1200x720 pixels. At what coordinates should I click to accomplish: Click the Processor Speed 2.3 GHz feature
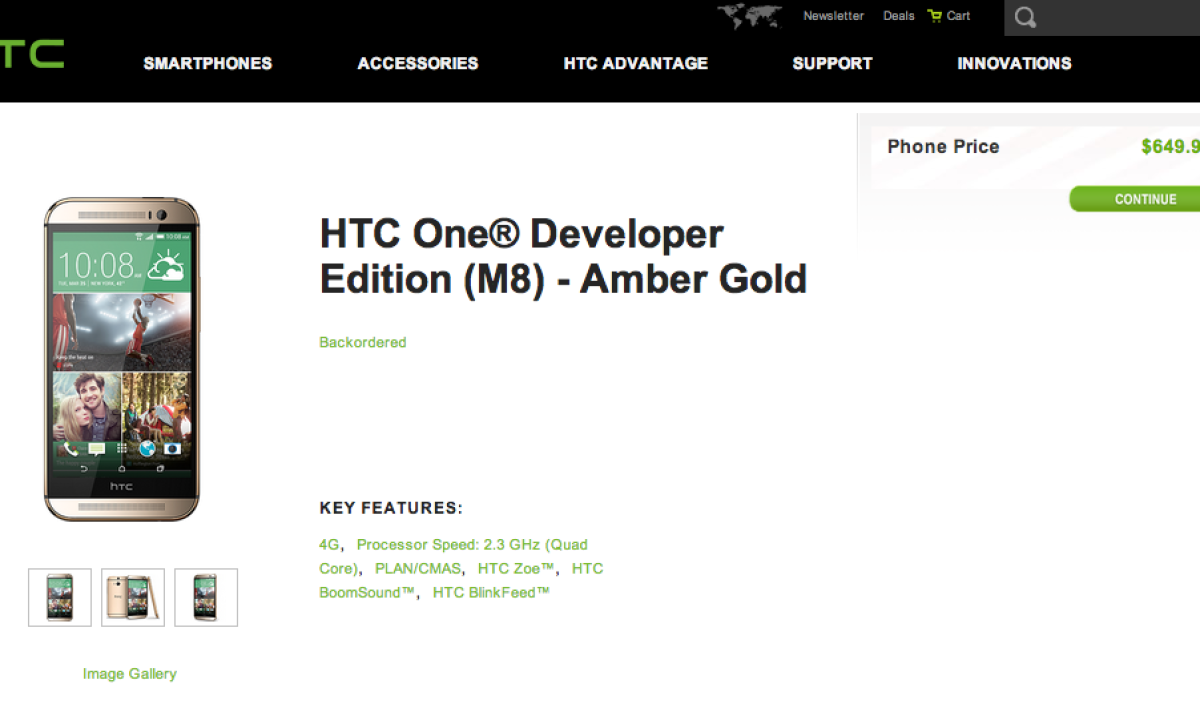pyautogui.click(x=453, y=557)
